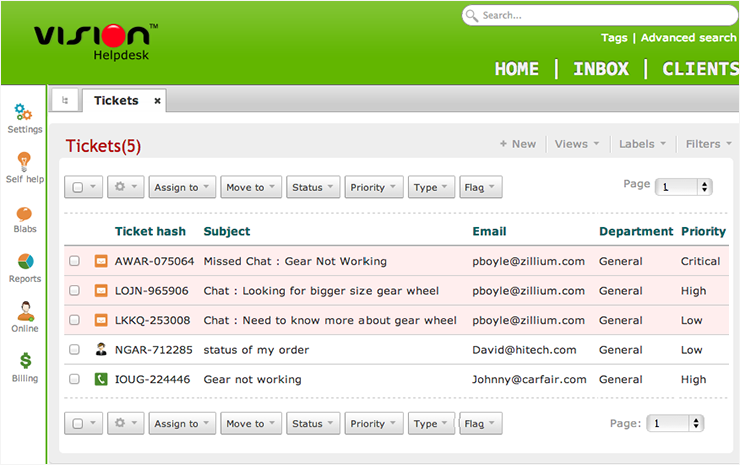The height and width of the screenshot is (465, 740).
Task: Sort by Priority column header
Action: pos(703,231)
